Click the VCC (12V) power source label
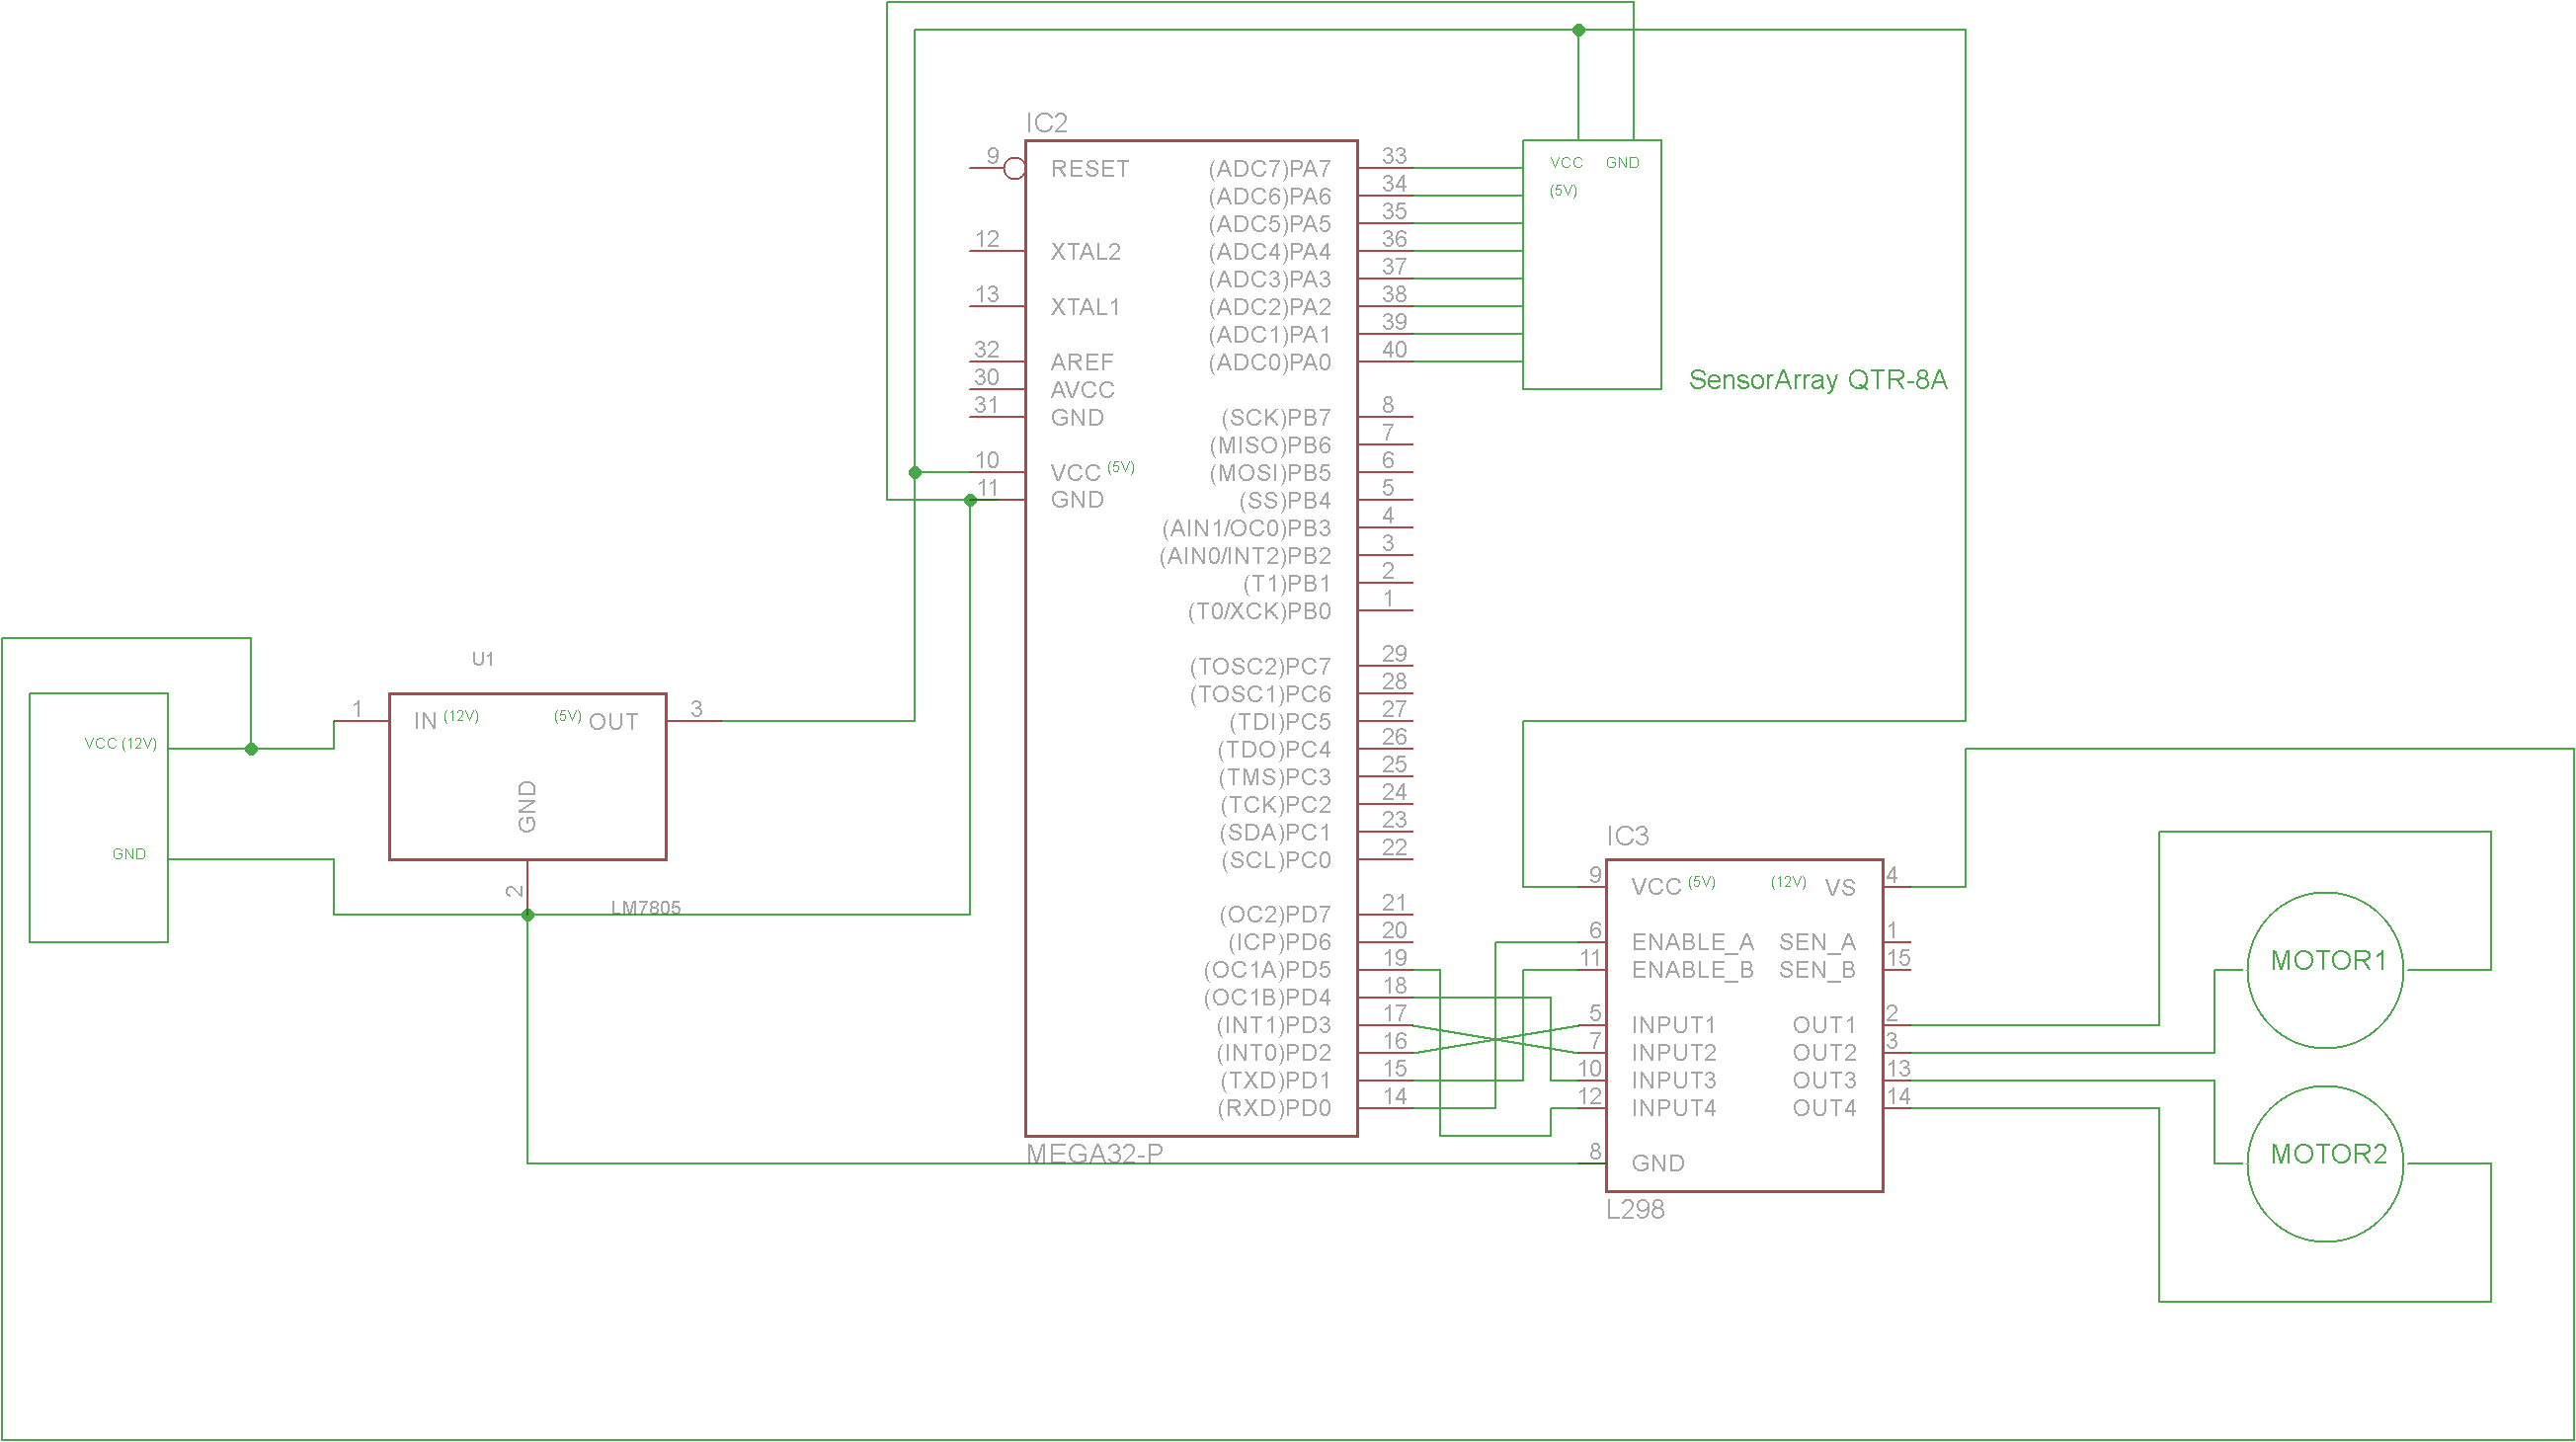 (x=121, y=744)
